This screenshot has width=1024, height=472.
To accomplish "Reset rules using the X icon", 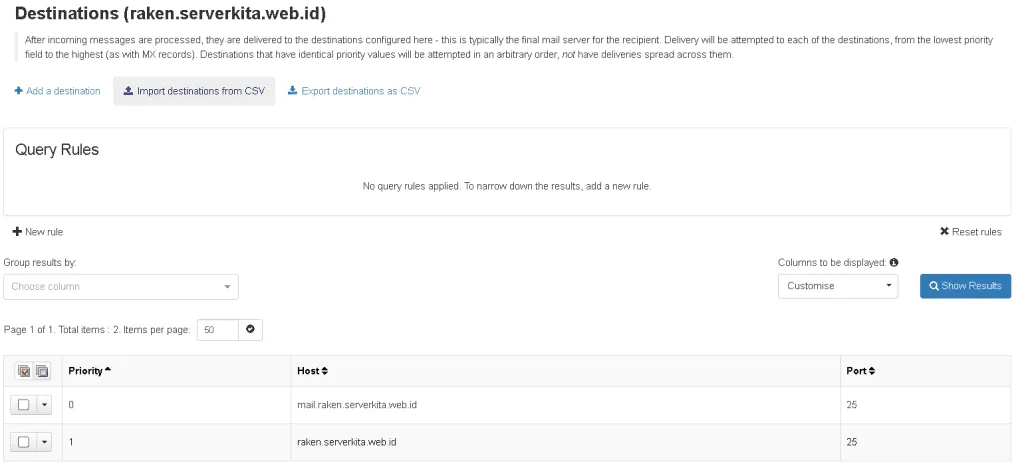I will coord(944,232).
